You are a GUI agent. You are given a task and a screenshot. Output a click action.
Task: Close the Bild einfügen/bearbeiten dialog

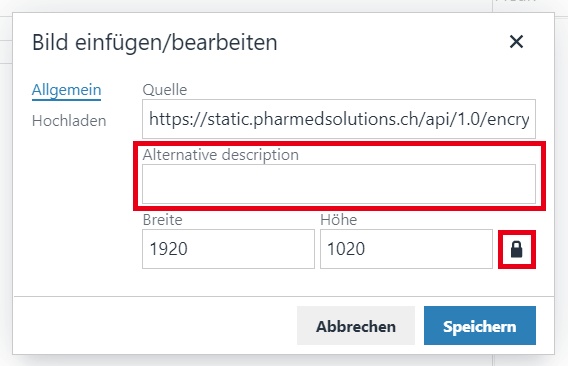tap(516, 42)
